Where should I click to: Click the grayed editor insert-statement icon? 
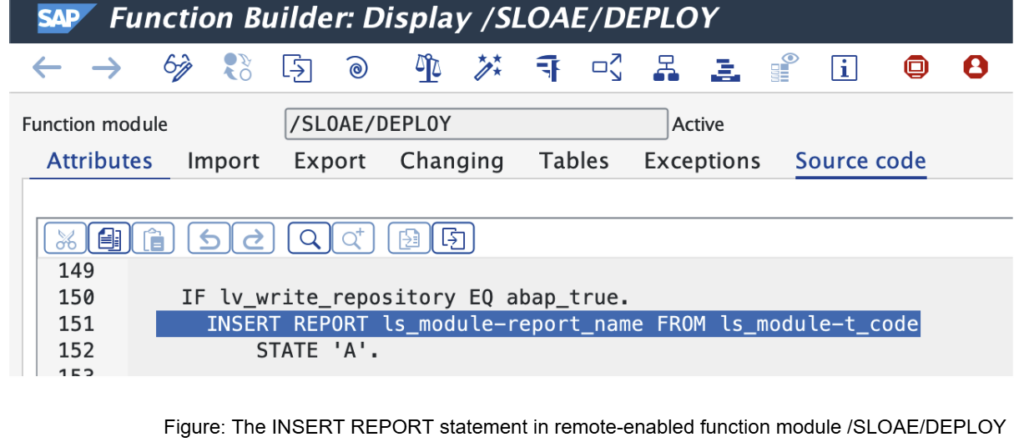409,238
